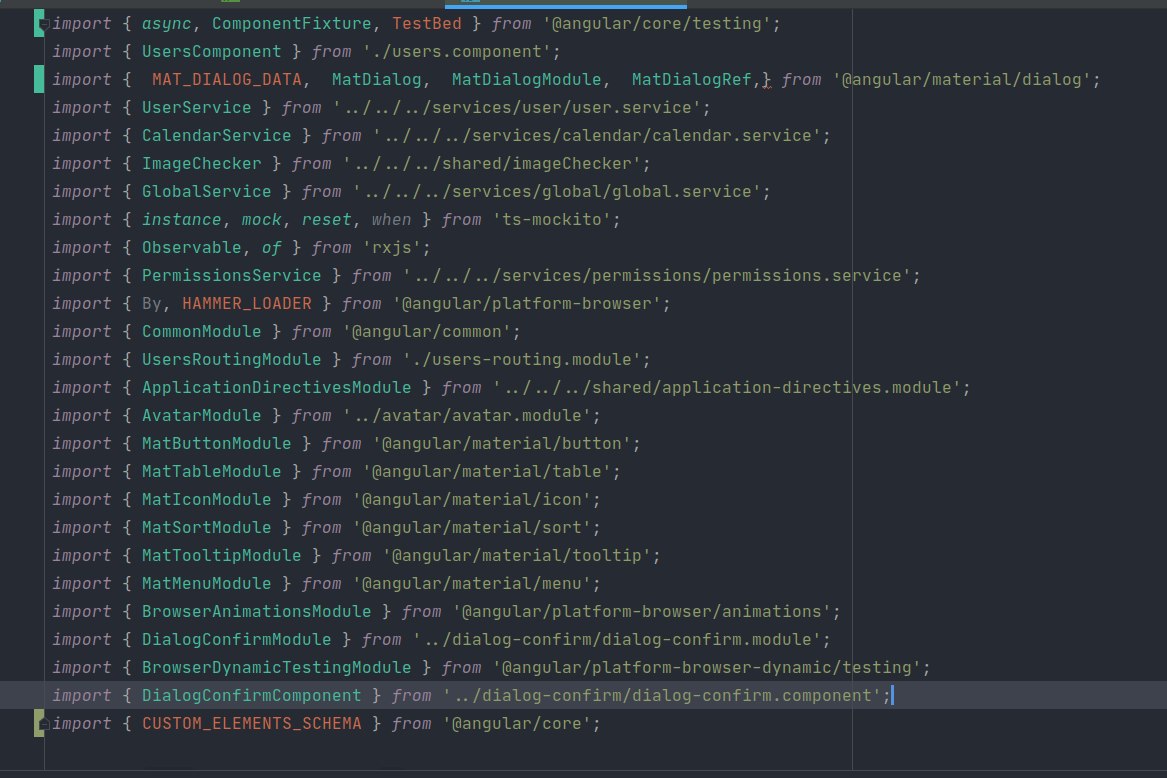Click the '@angular/material/dialog' path string

(962, 80)
